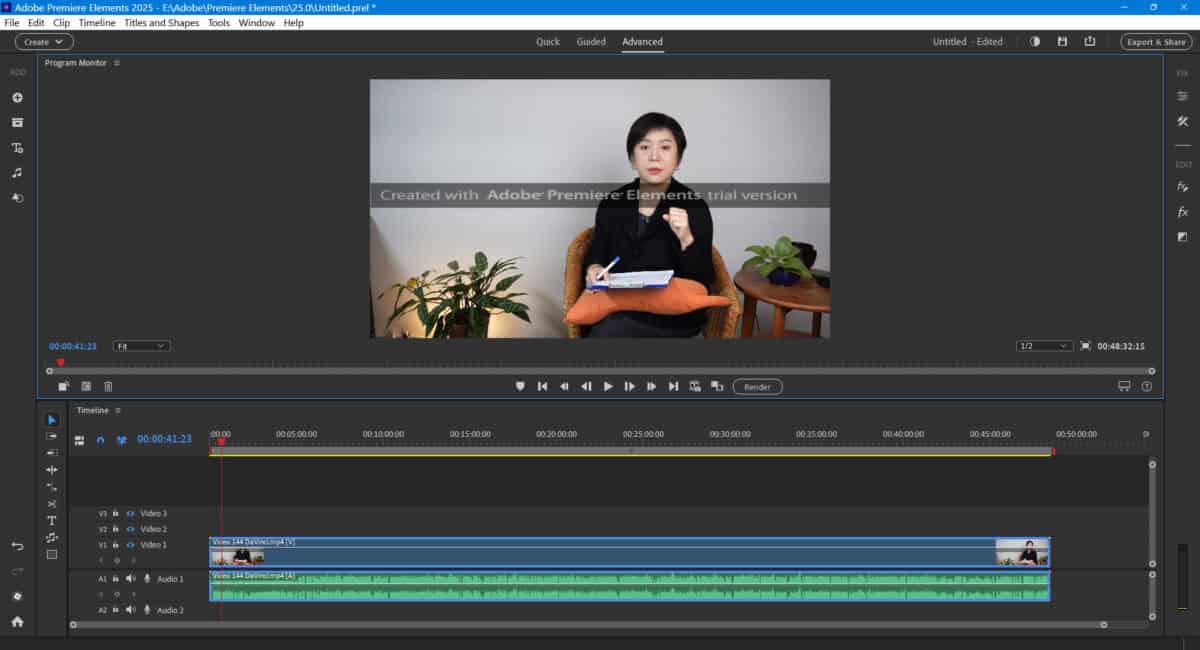Select the Razor scissors tool
Viewport: 1200px width, 650px height.
pos(52,504)
